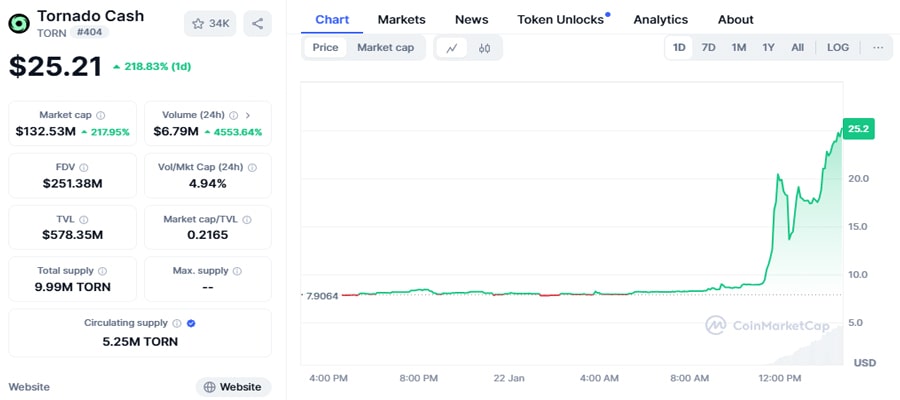Click the $132.53M market cap value

tap(45, 132)
